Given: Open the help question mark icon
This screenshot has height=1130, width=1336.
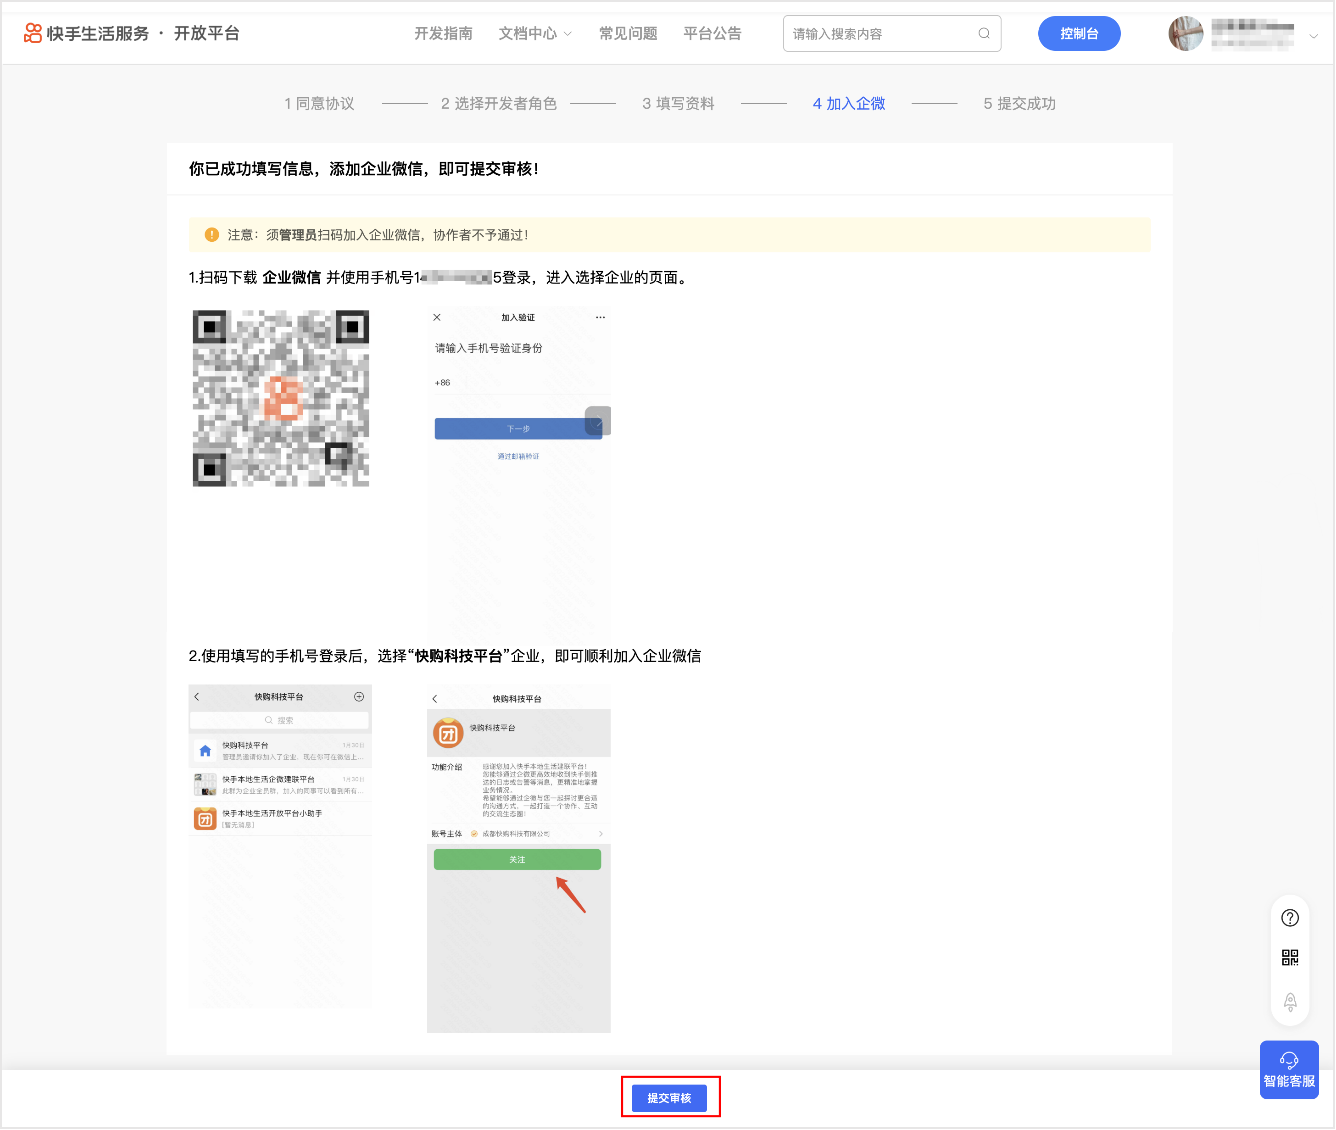Looking at the screenshot, I should 1290,918.
